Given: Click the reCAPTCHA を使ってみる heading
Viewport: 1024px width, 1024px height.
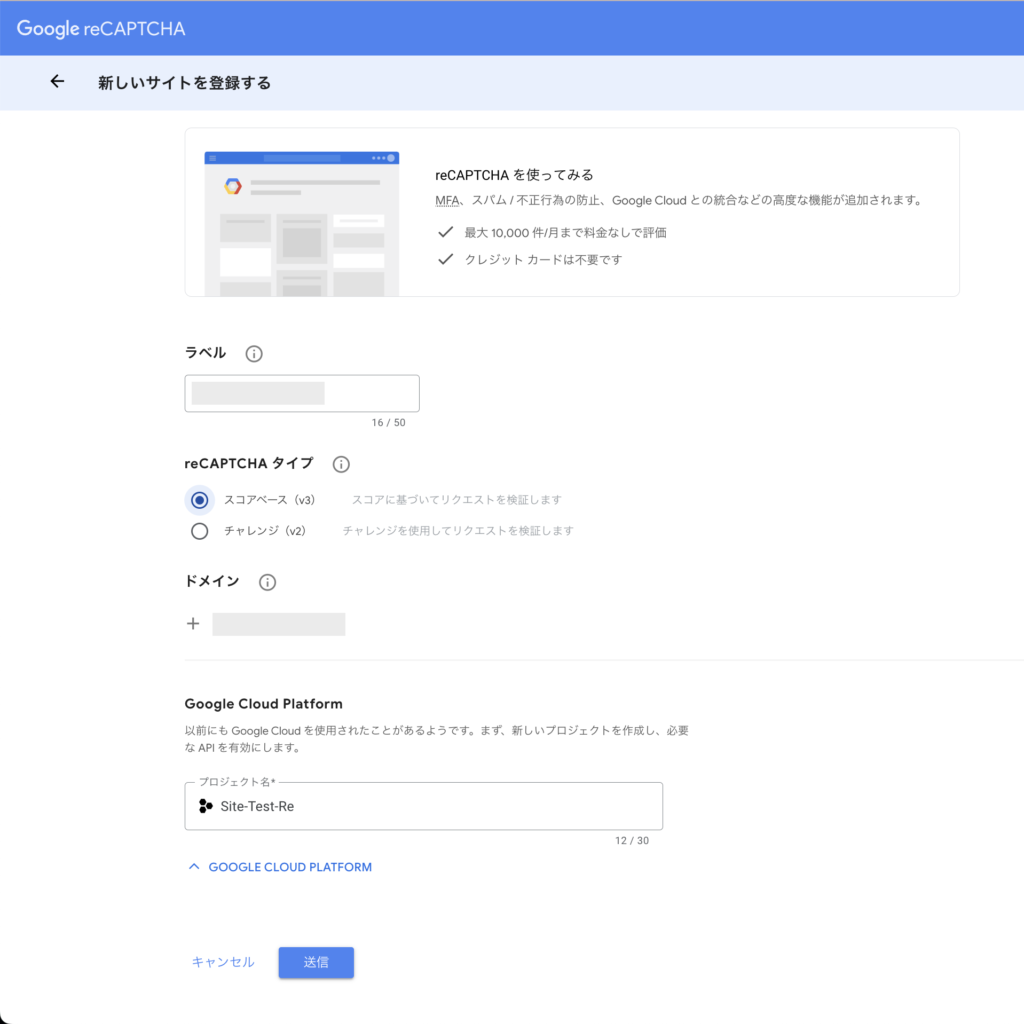Looking at the screenshot, I should (x=515, y=175).
